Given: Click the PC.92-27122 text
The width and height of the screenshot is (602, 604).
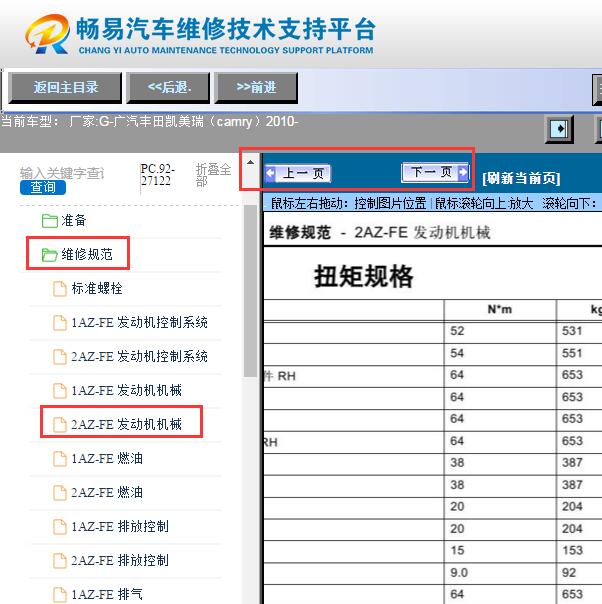Looking at the screenshot, I should (x=158, y=174).
